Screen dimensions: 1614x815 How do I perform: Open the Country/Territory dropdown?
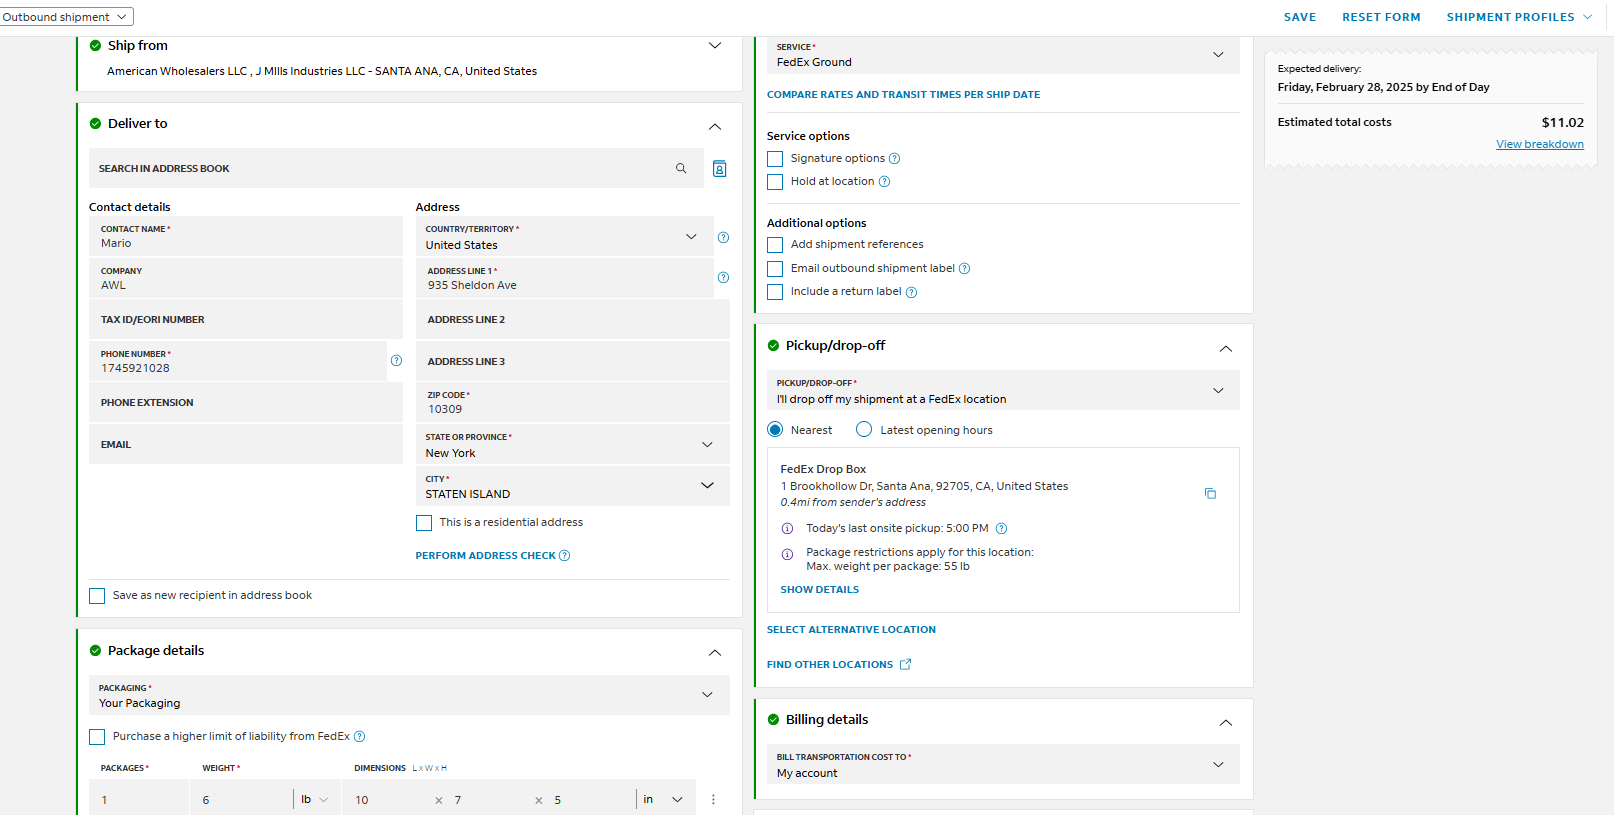(565, 237)
